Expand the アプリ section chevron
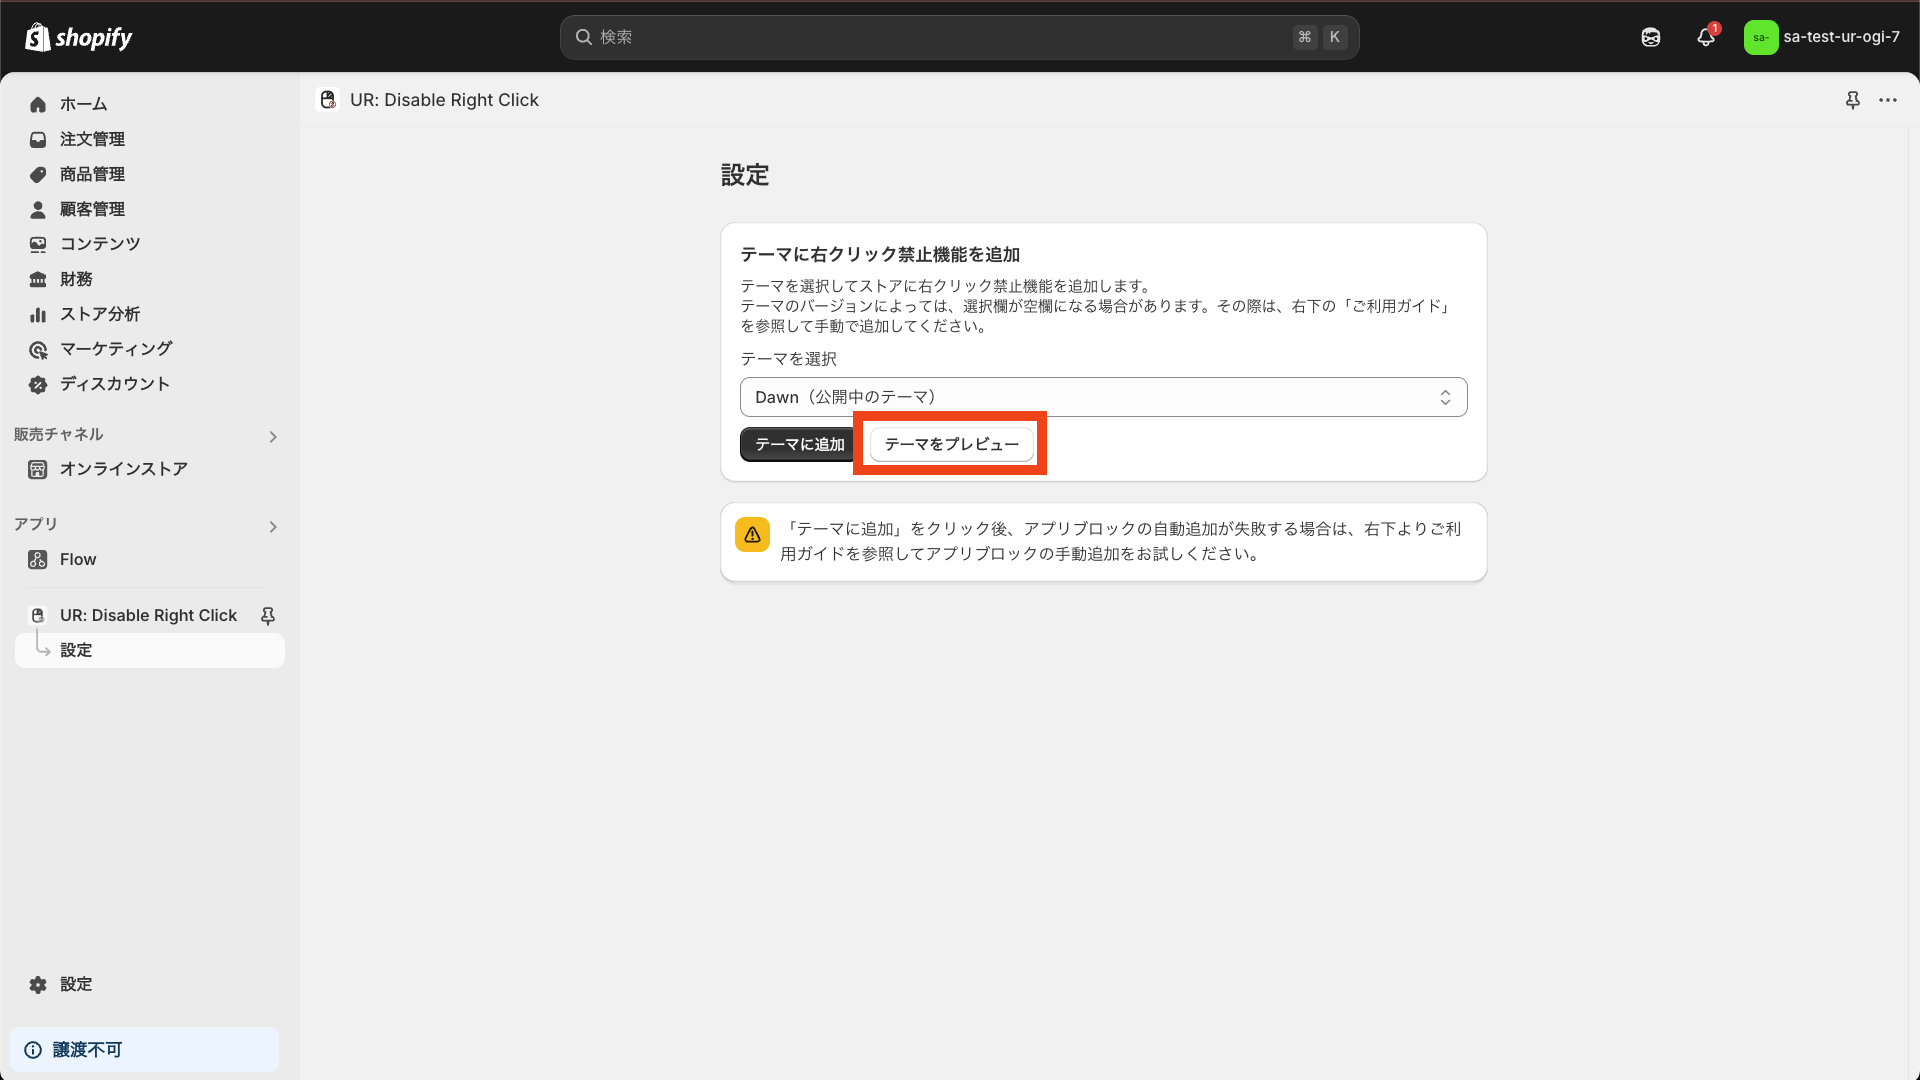Image resolution: width=1920 pixels, height=1080 pixels. pyautogui.click(x=273, y=527)
